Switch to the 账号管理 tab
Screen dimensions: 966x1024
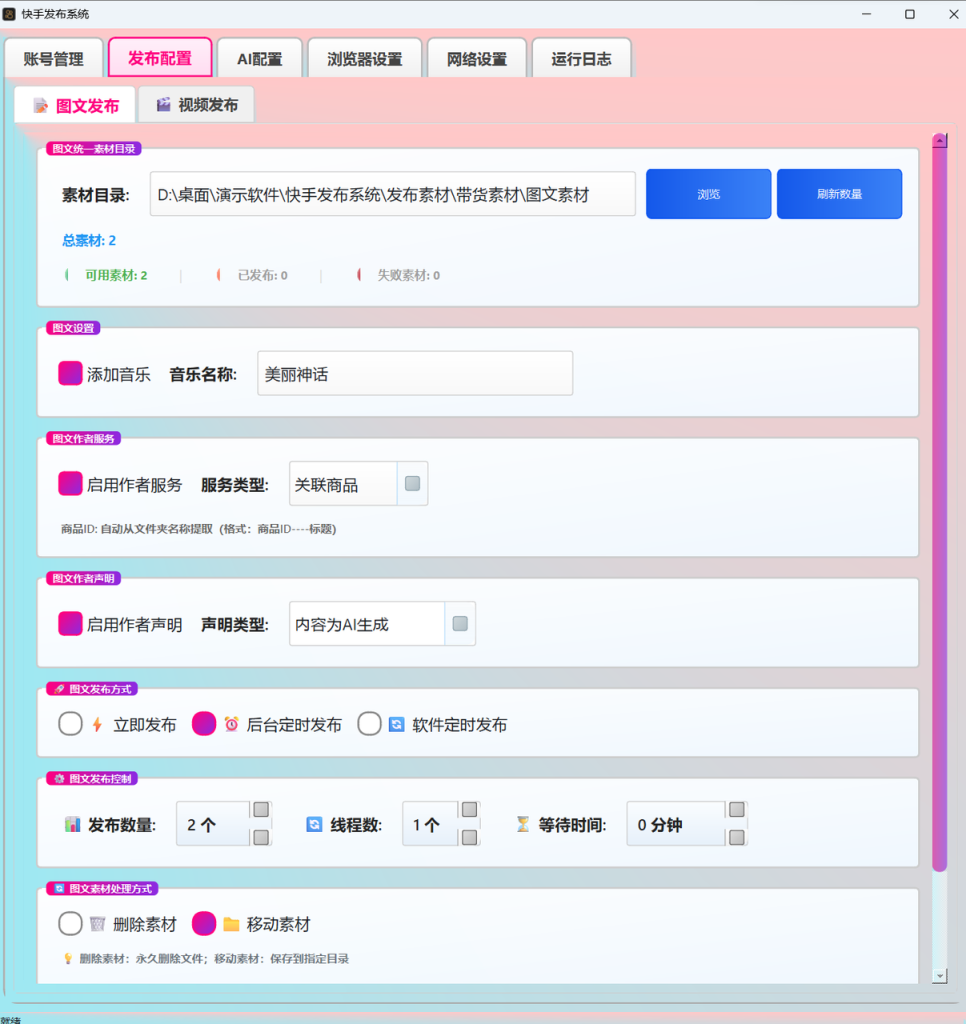(x=54, y=59)
